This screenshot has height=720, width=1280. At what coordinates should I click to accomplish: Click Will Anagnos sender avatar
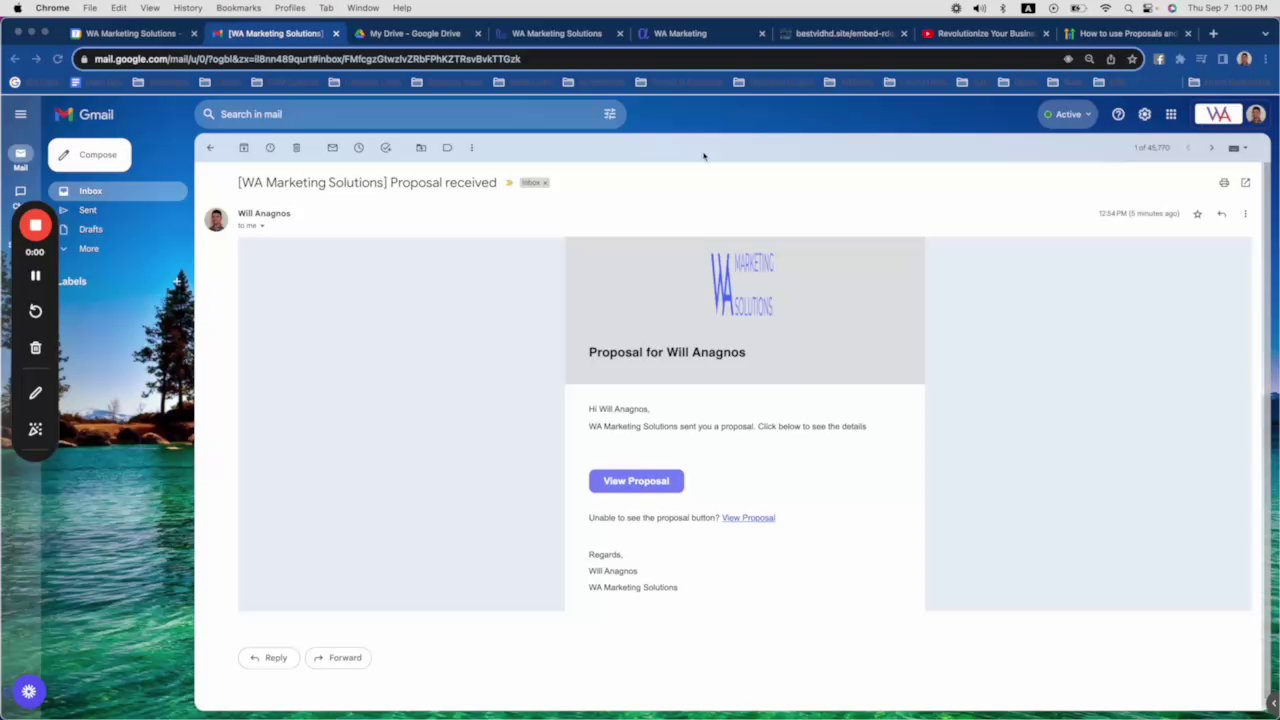pos(216,219)
